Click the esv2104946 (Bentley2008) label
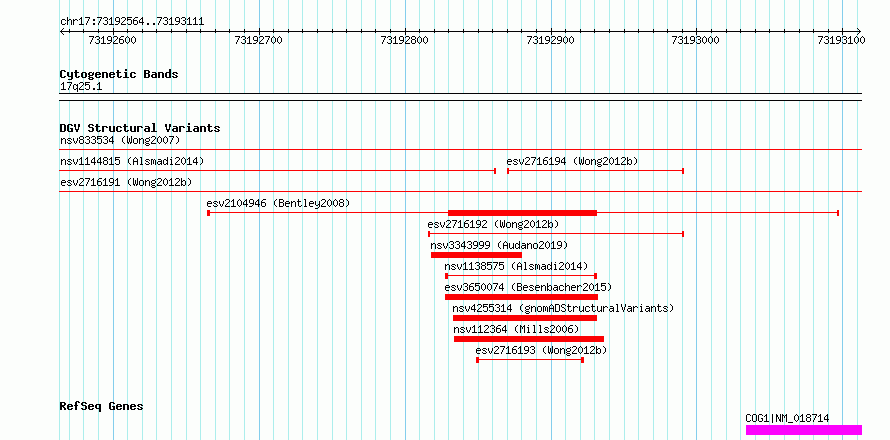890x440 pixels. [278, 203]
